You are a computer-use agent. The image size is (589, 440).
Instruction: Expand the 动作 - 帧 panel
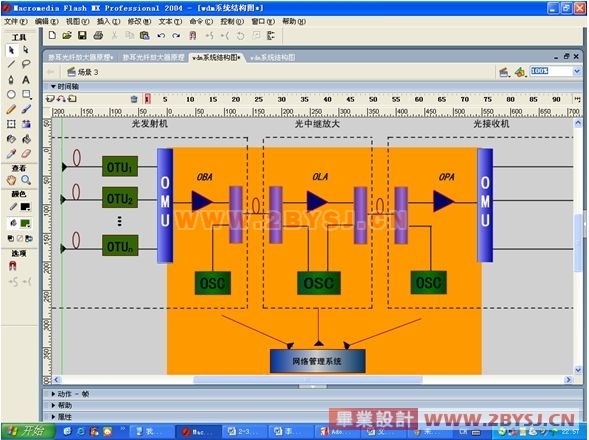(x=70, y=394)
